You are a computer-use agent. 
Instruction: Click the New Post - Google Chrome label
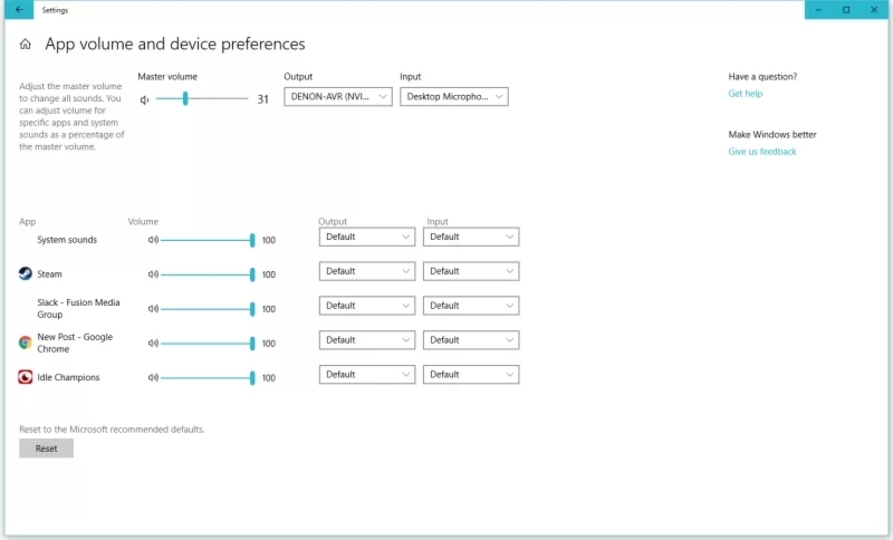pyautogui.click(x=75, y=343)
